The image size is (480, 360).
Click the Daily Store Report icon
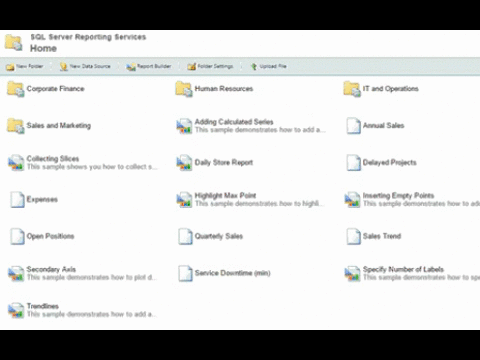(x=184, y=163)
